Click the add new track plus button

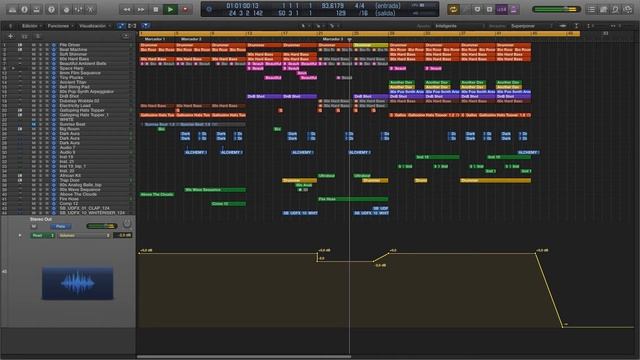[x=11, y=36]
